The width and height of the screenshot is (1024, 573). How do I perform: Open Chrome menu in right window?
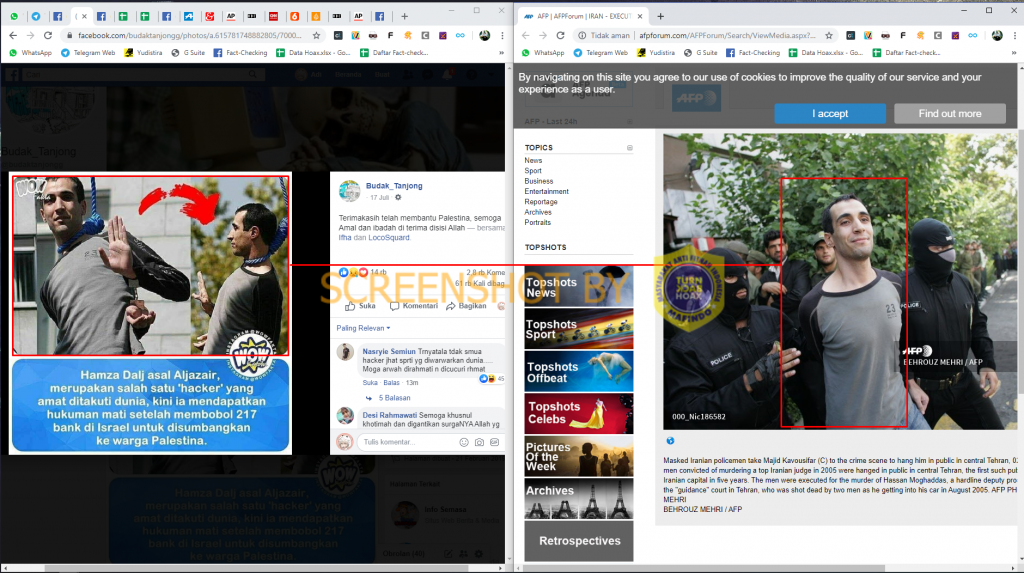[1014, 35]
